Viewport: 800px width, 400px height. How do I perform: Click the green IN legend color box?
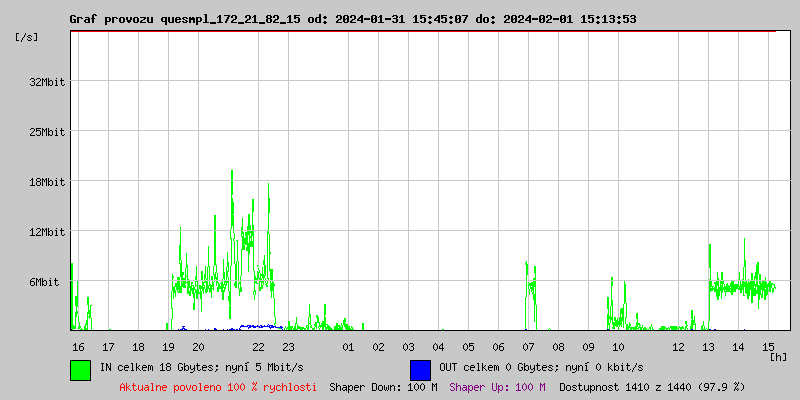80,369
